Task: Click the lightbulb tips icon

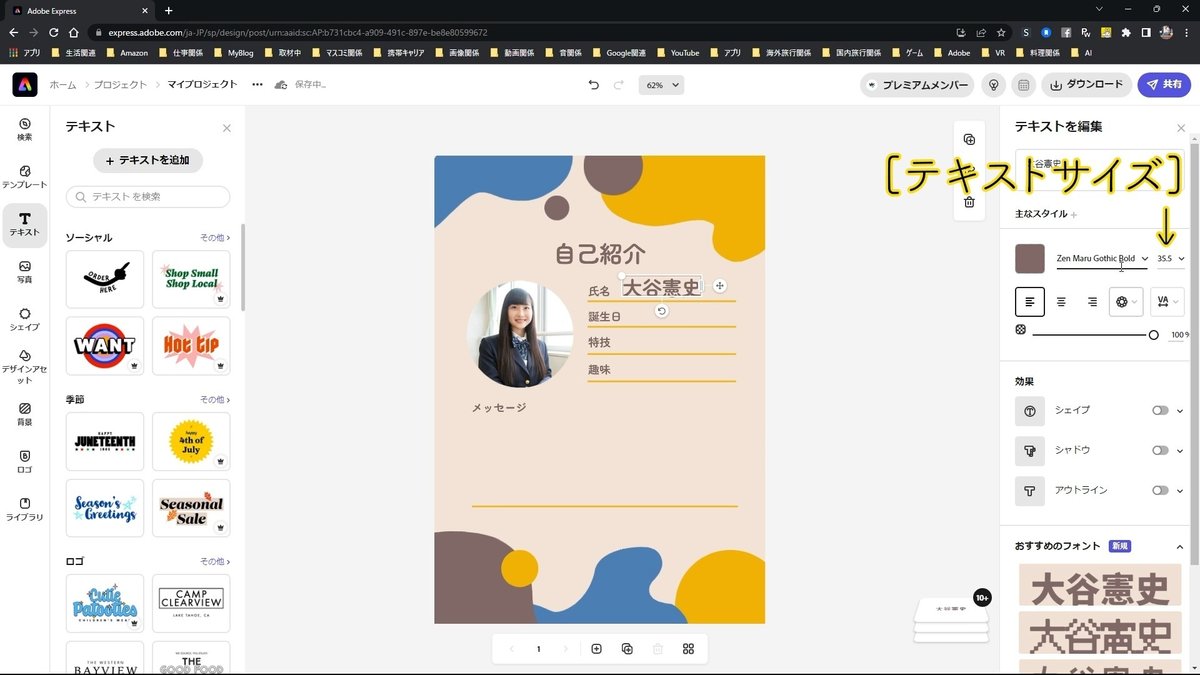Action: [x=993, y=85]
